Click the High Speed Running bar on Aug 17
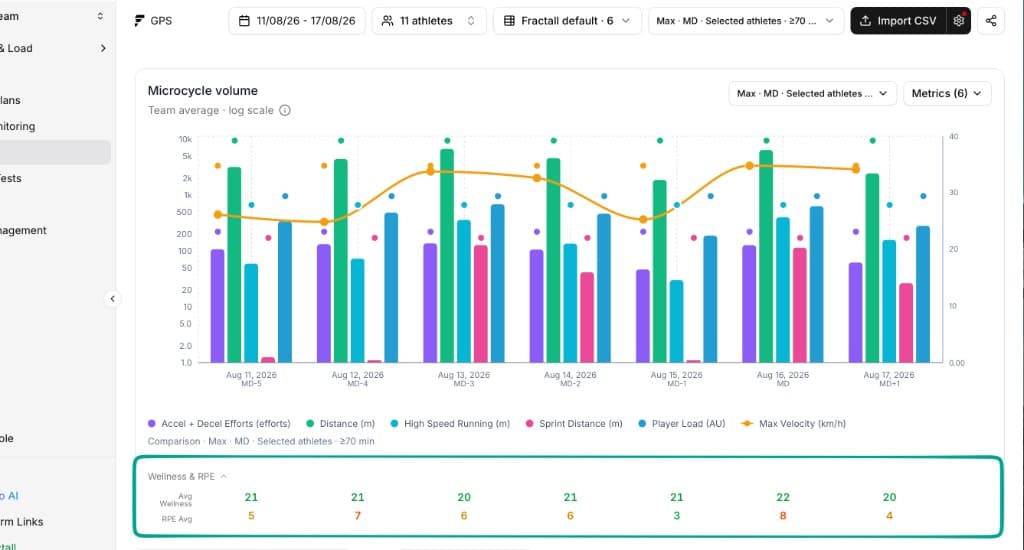Screen dimensions: 1024x550 click(x=889, y=301)
